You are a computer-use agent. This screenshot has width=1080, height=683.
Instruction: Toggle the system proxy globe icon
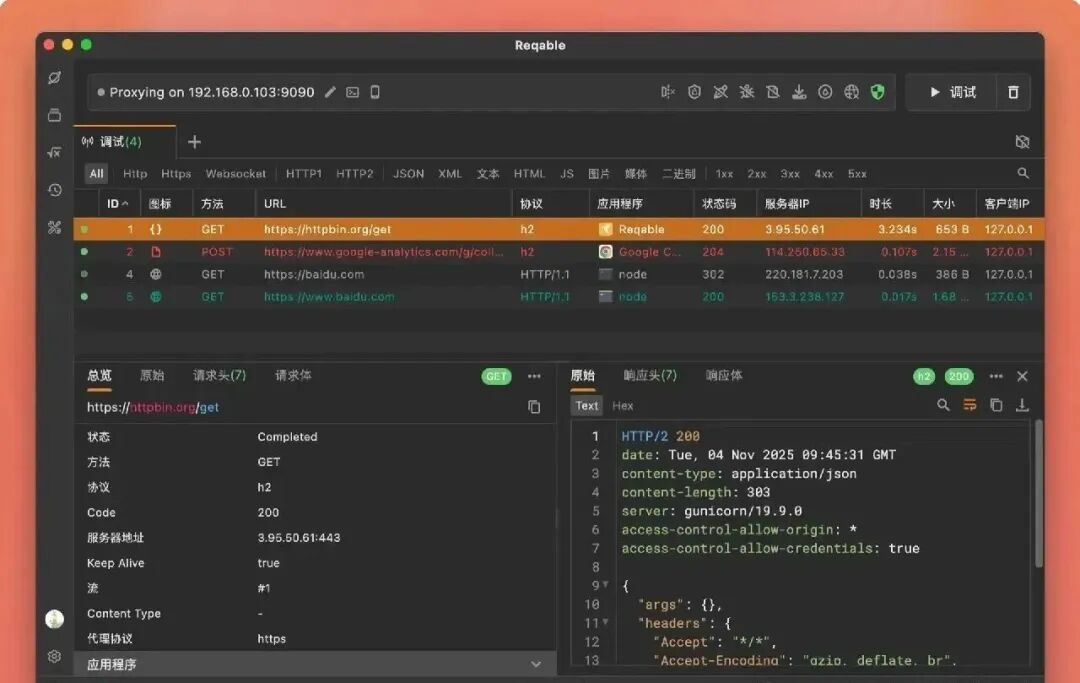(x=851, y=92)
